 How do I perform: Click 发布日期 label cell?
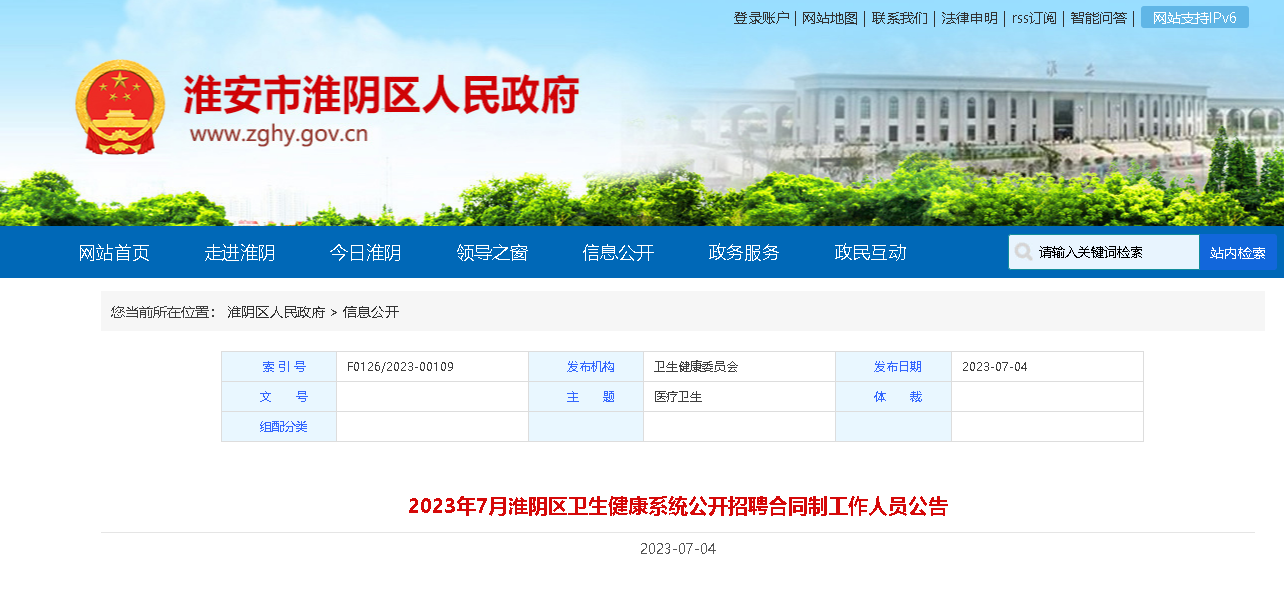click(893, 367)
